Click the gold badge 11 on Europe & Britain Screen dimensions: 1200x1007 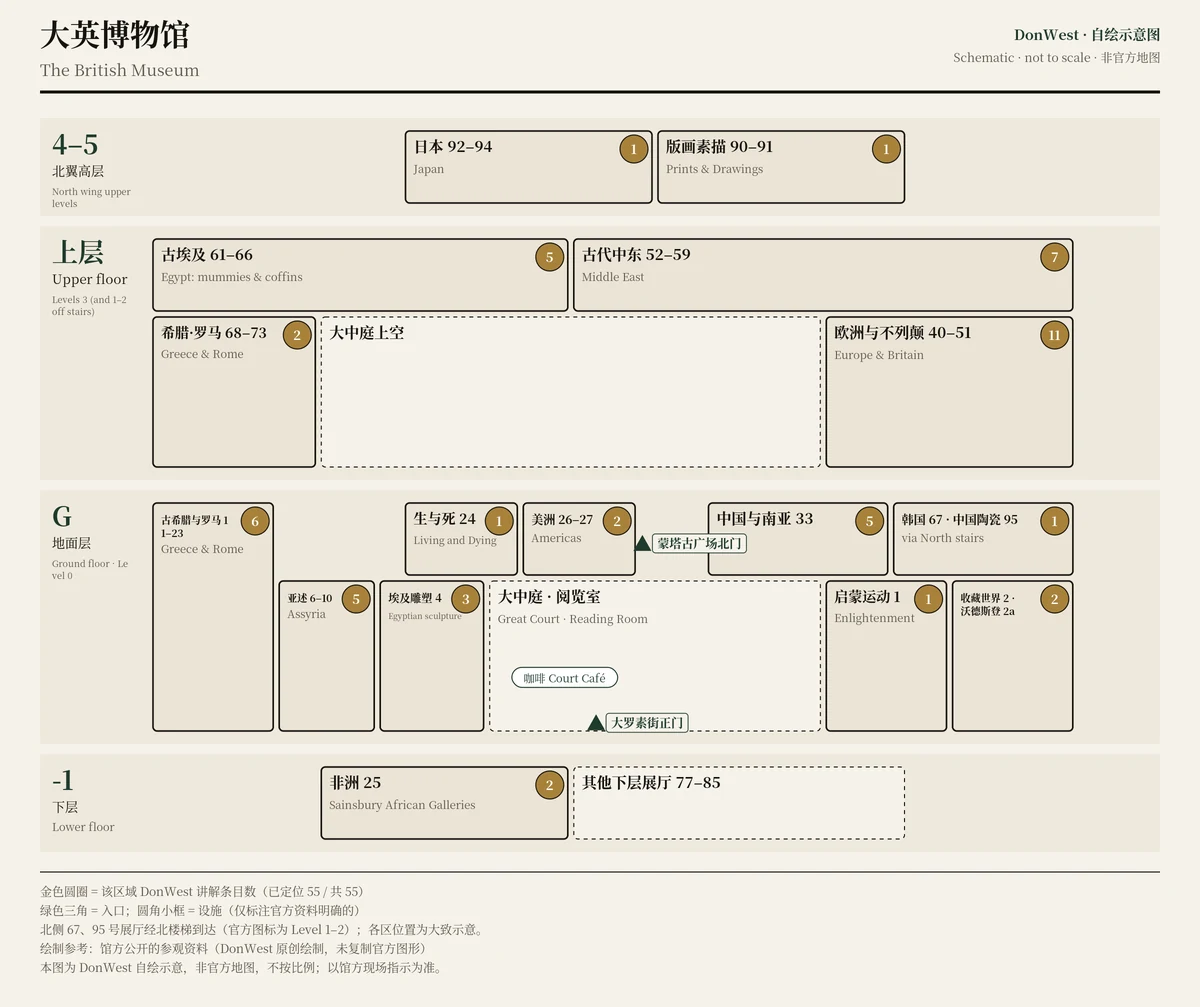point(1054,335)
